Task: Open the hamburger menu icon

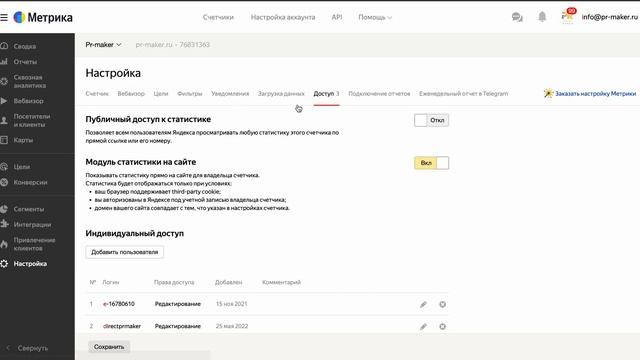Action: (x=4, y=18)
